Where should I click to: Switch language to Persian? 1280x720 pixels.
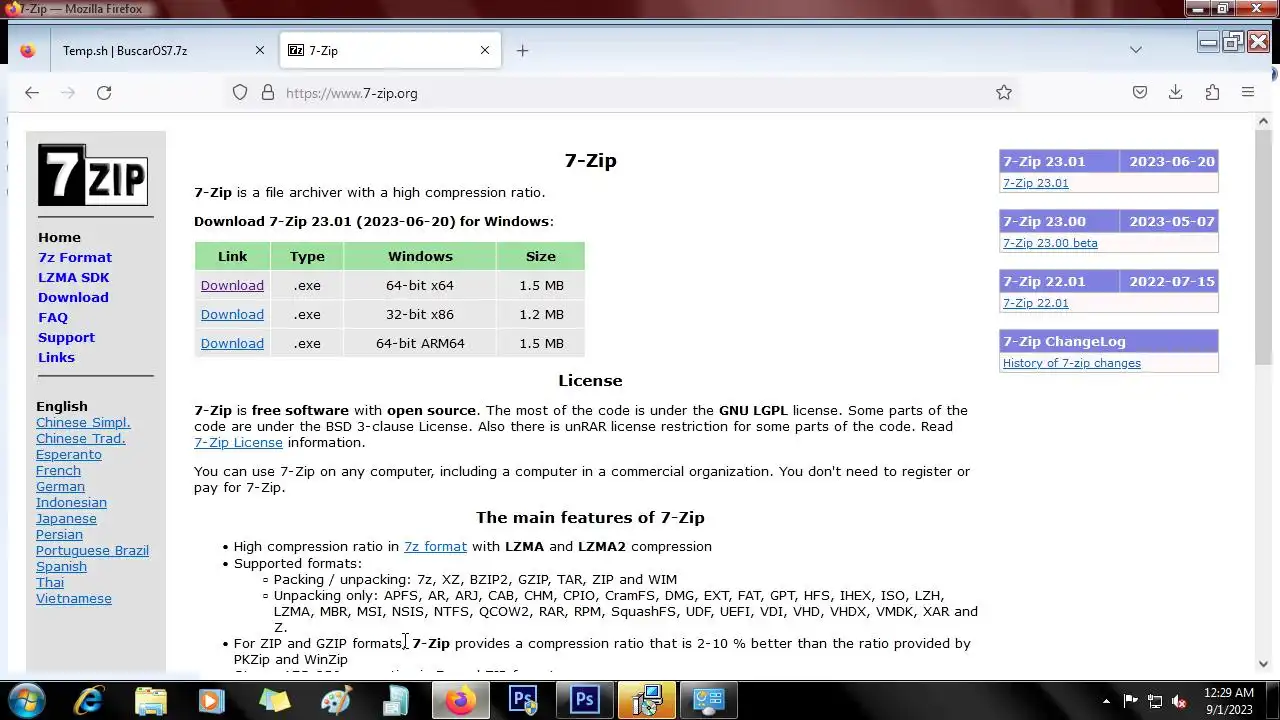(x=59, y=535)
